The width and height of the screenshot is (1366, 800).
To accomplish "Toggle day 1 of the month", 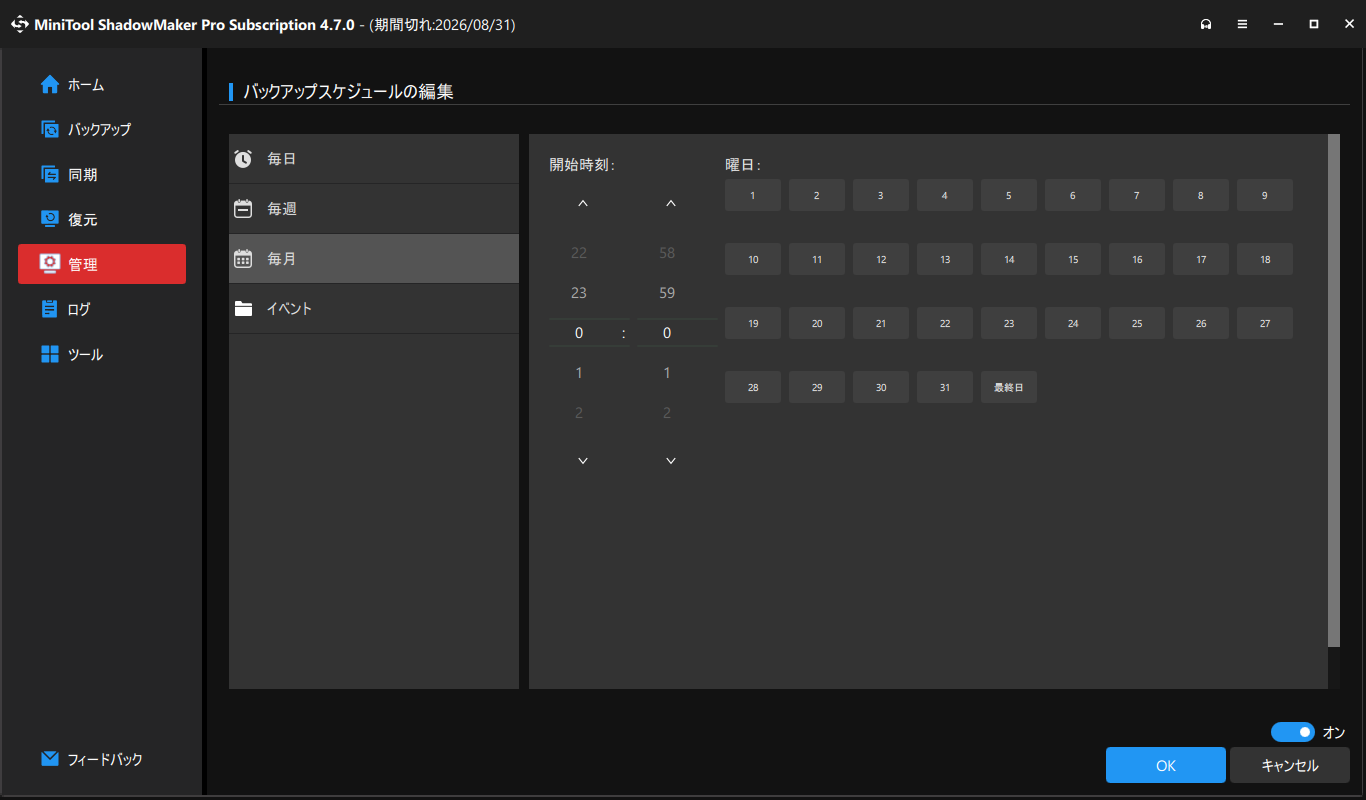I will [x=753, y=195].
